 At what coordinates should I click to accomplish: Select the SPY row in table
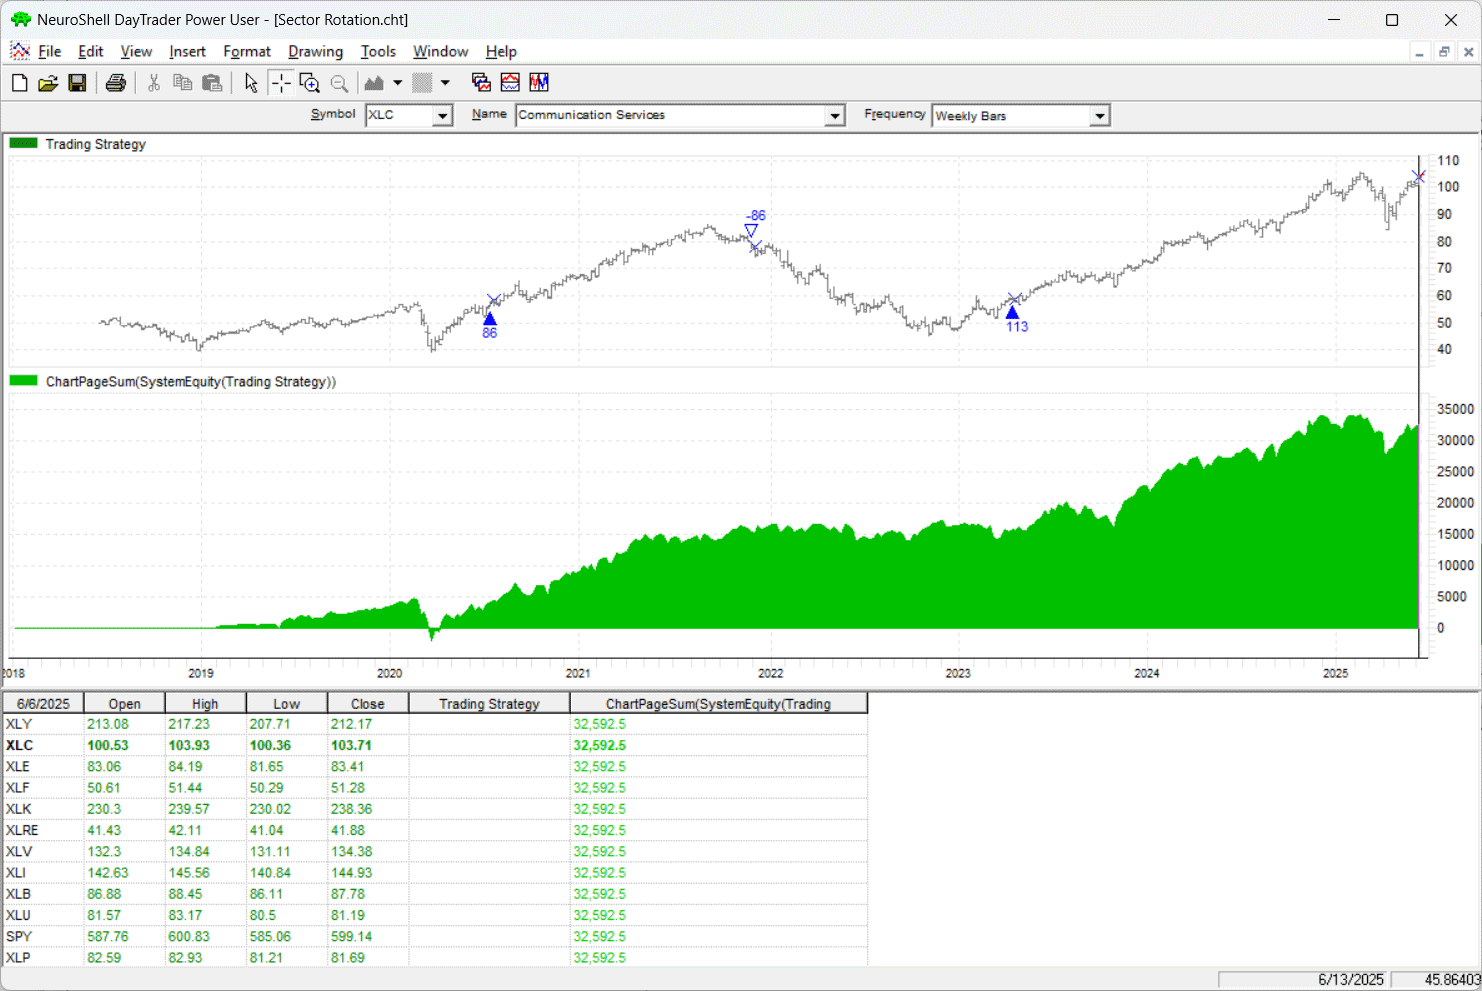19,937
